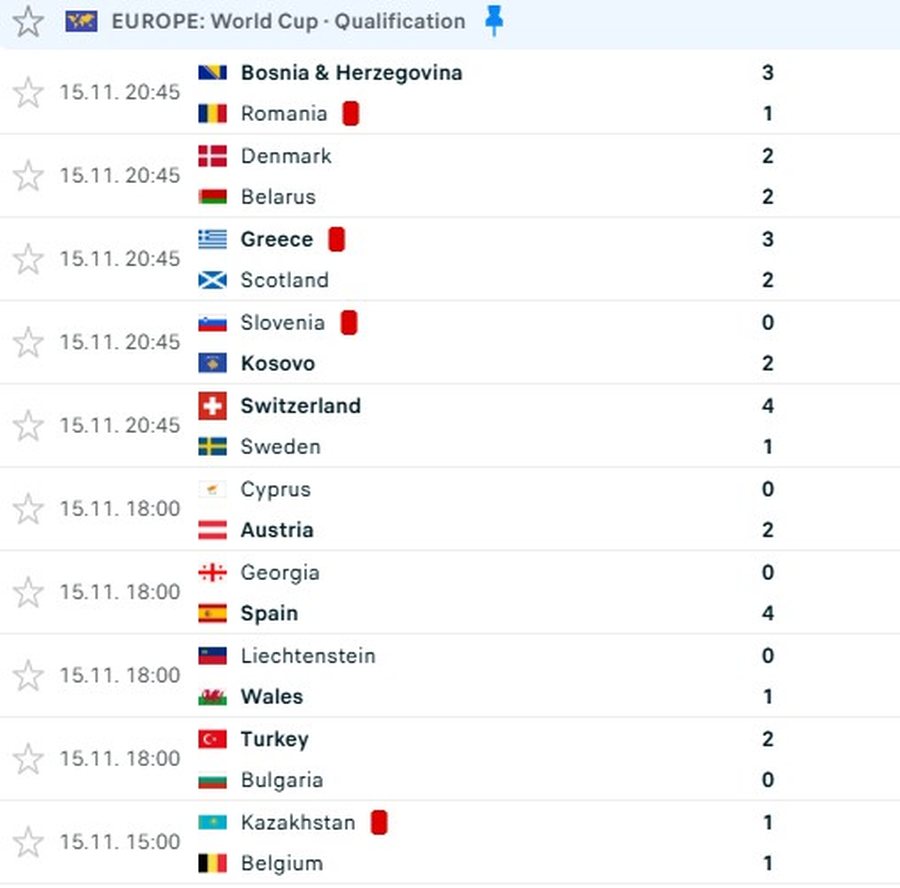
Task: Open the EUROPE: World Cup - Qualification league
Action: coord(288,21)
